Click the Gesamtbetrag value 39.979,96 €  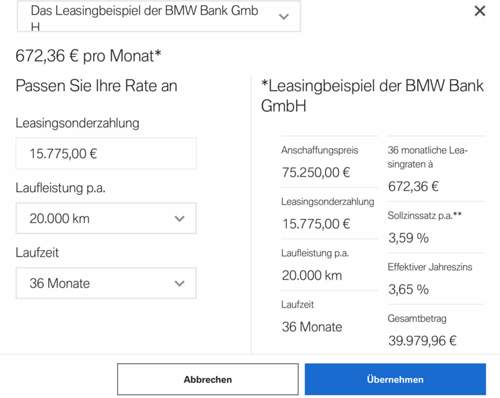[422, 341]
